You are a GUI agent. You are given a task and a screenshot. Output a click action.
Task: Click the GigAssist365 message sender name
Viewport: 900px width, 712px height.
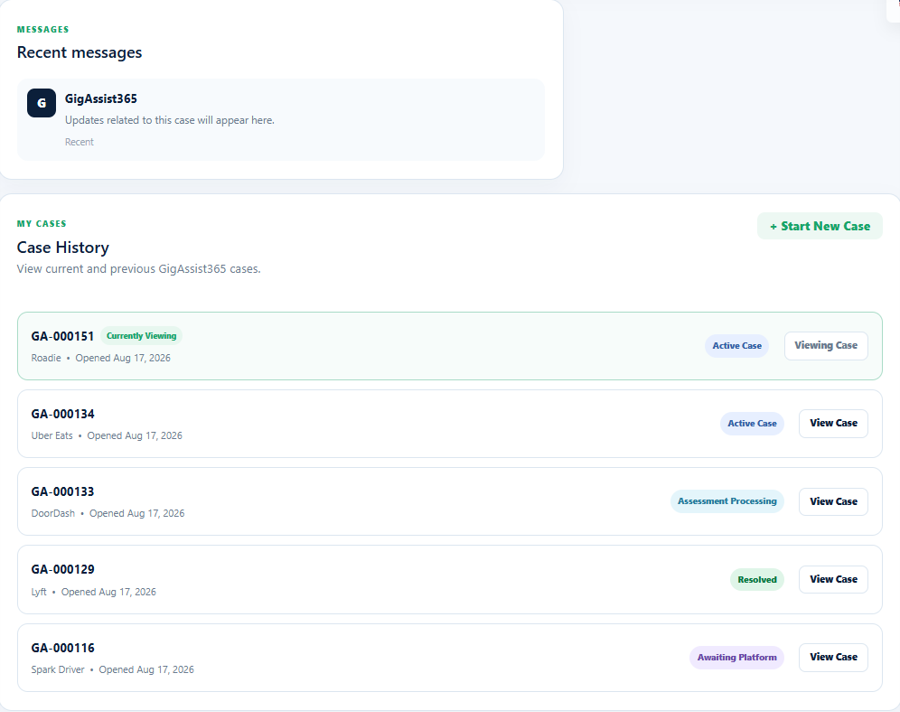point(101,99)
